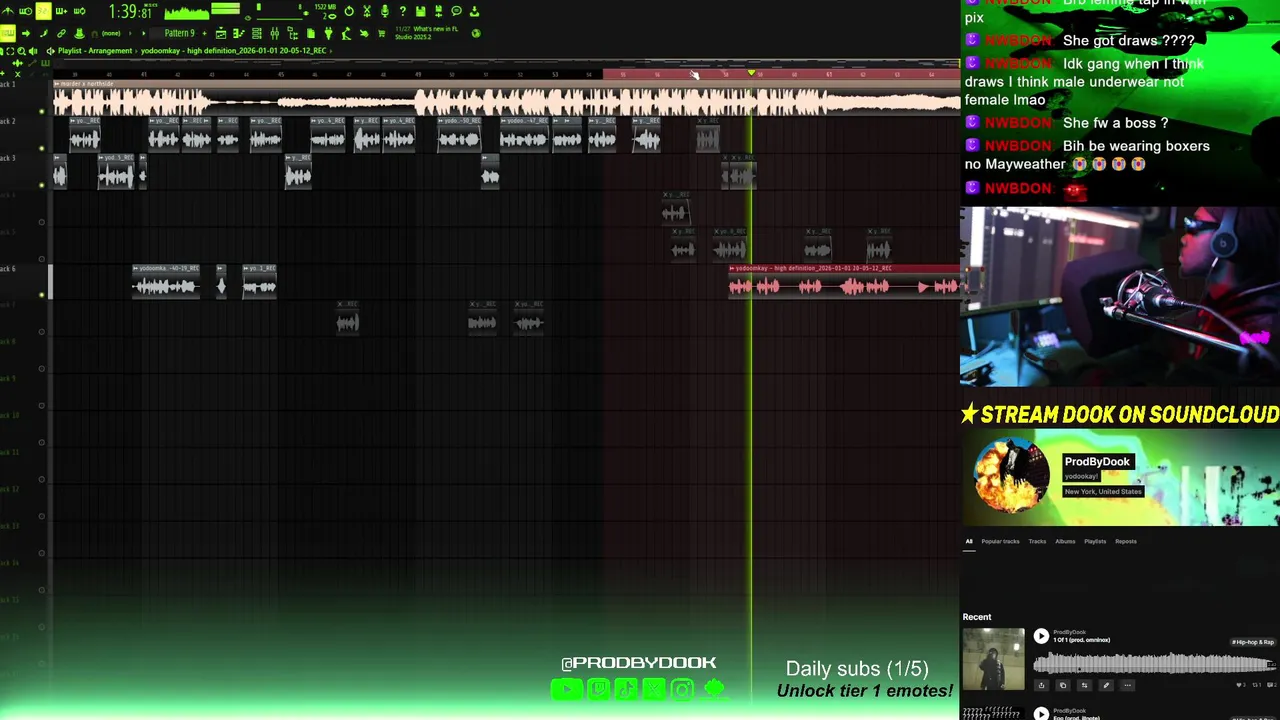Click the highlighted typing keyboard icon
The width and height of the screenshot is (1280, 720).
tap(8, 33)
